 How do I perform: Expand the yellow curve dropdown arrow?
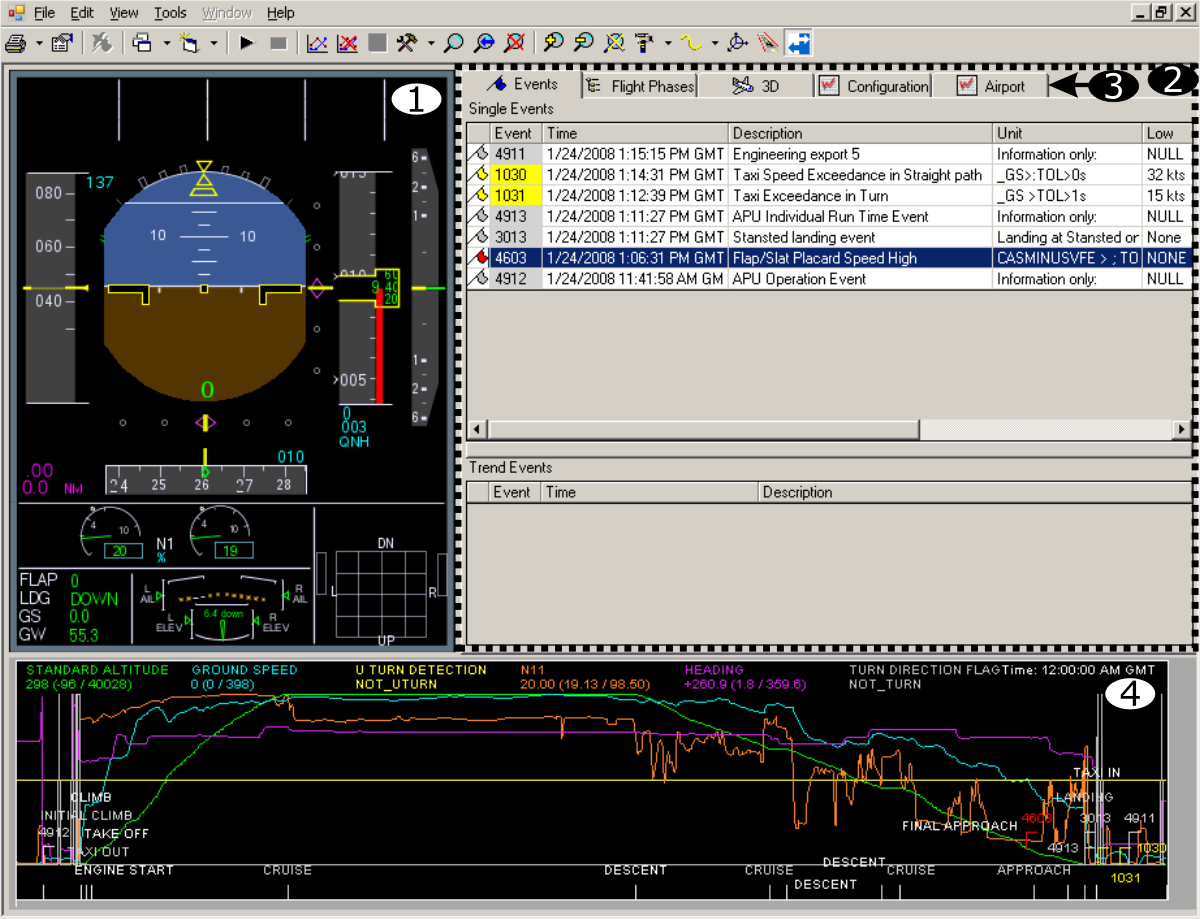715,44
